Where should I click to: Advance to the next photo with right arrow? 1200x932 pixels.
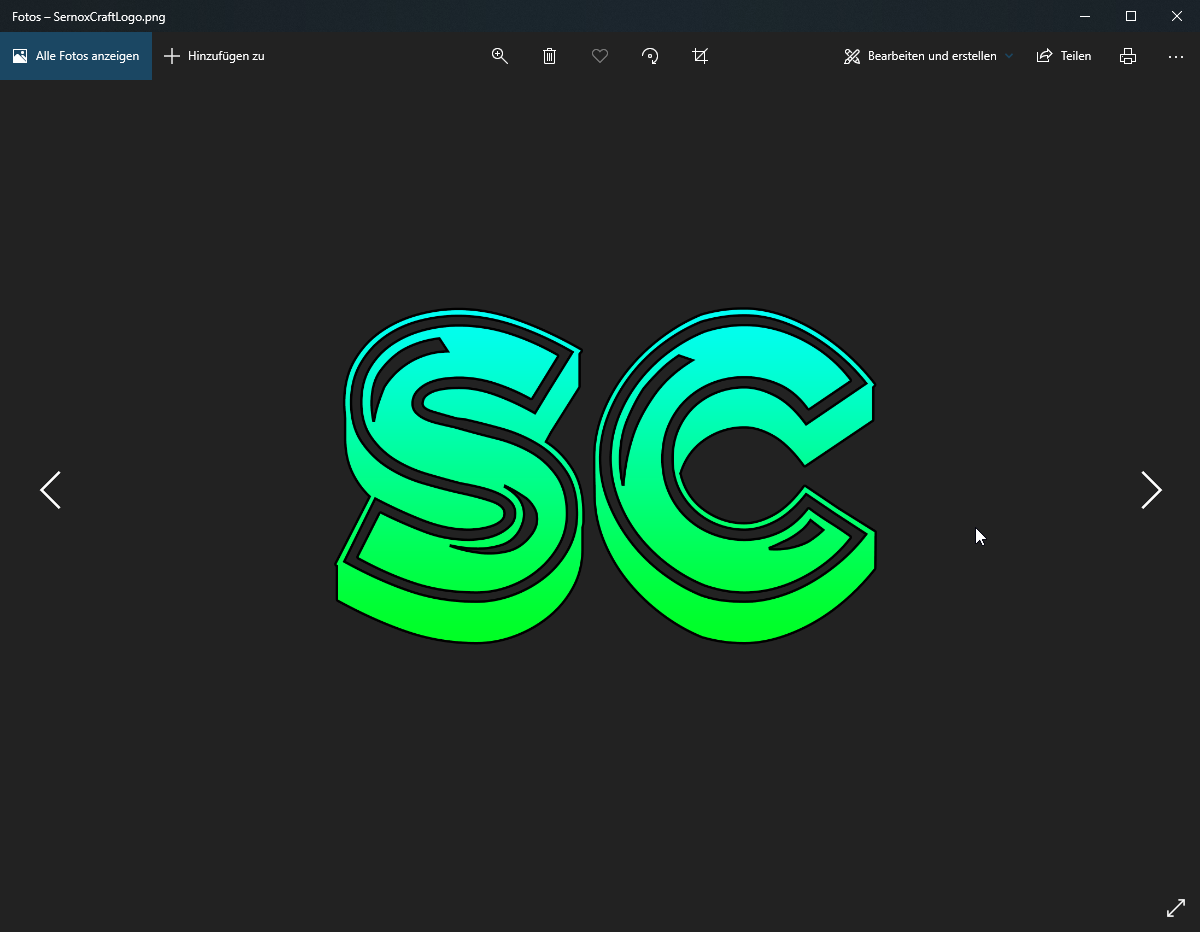(1151, 490)
